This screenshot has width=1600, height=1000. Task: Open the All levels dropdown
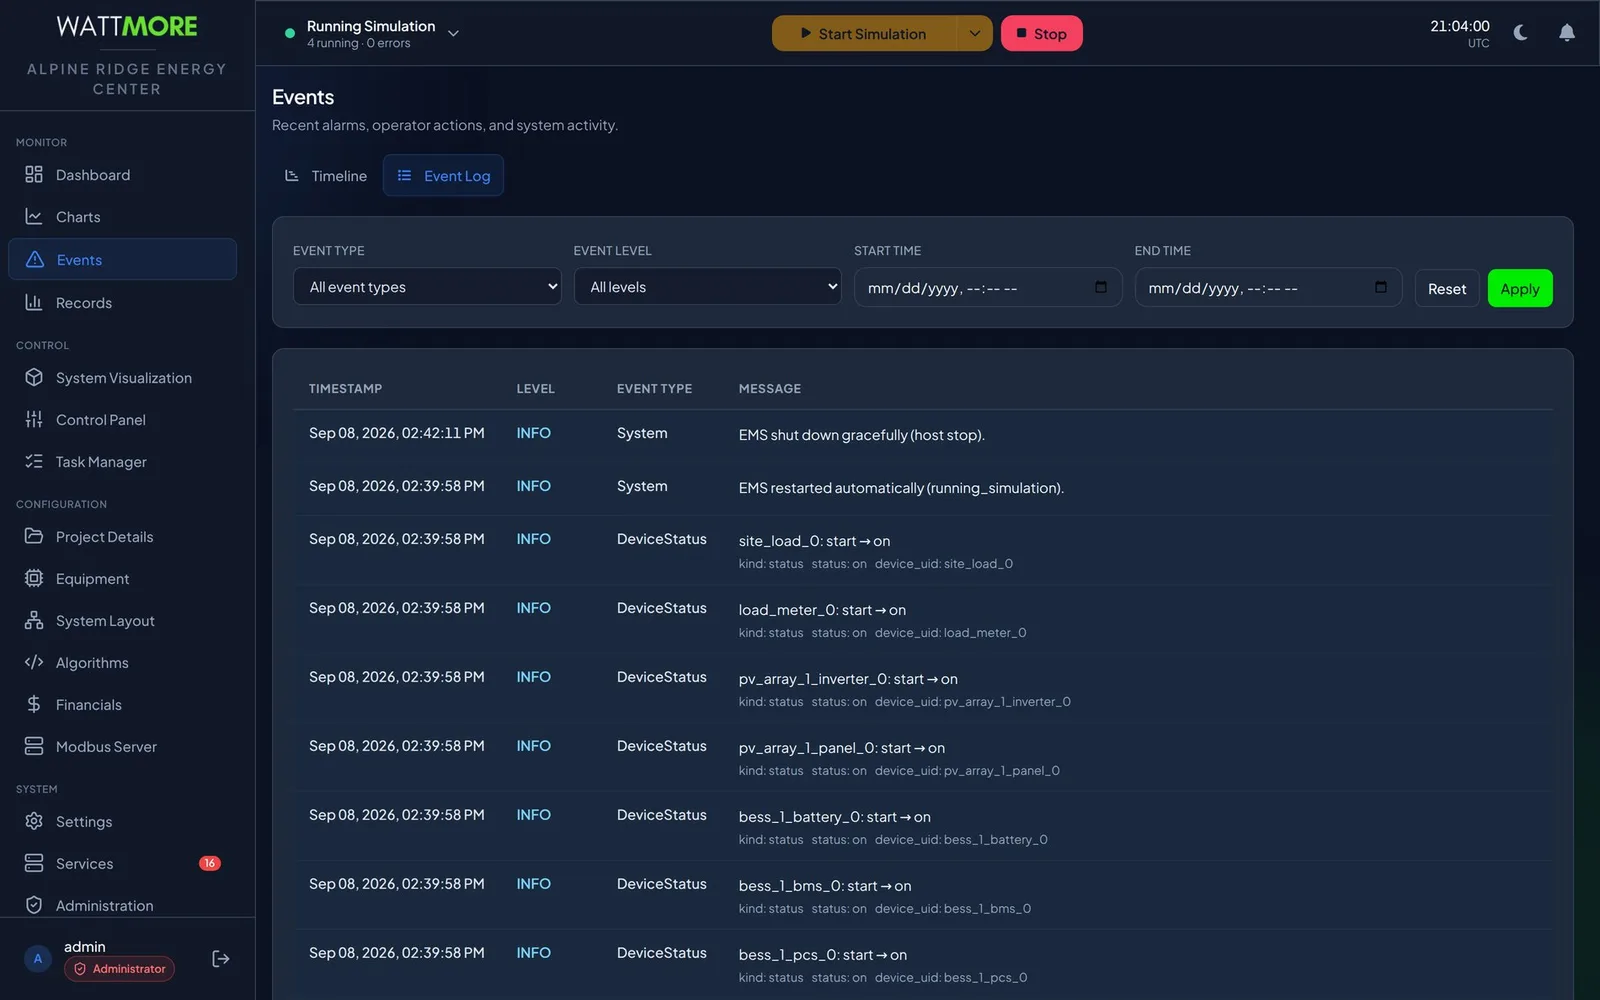pyautogui.click(x=707, y=287)
